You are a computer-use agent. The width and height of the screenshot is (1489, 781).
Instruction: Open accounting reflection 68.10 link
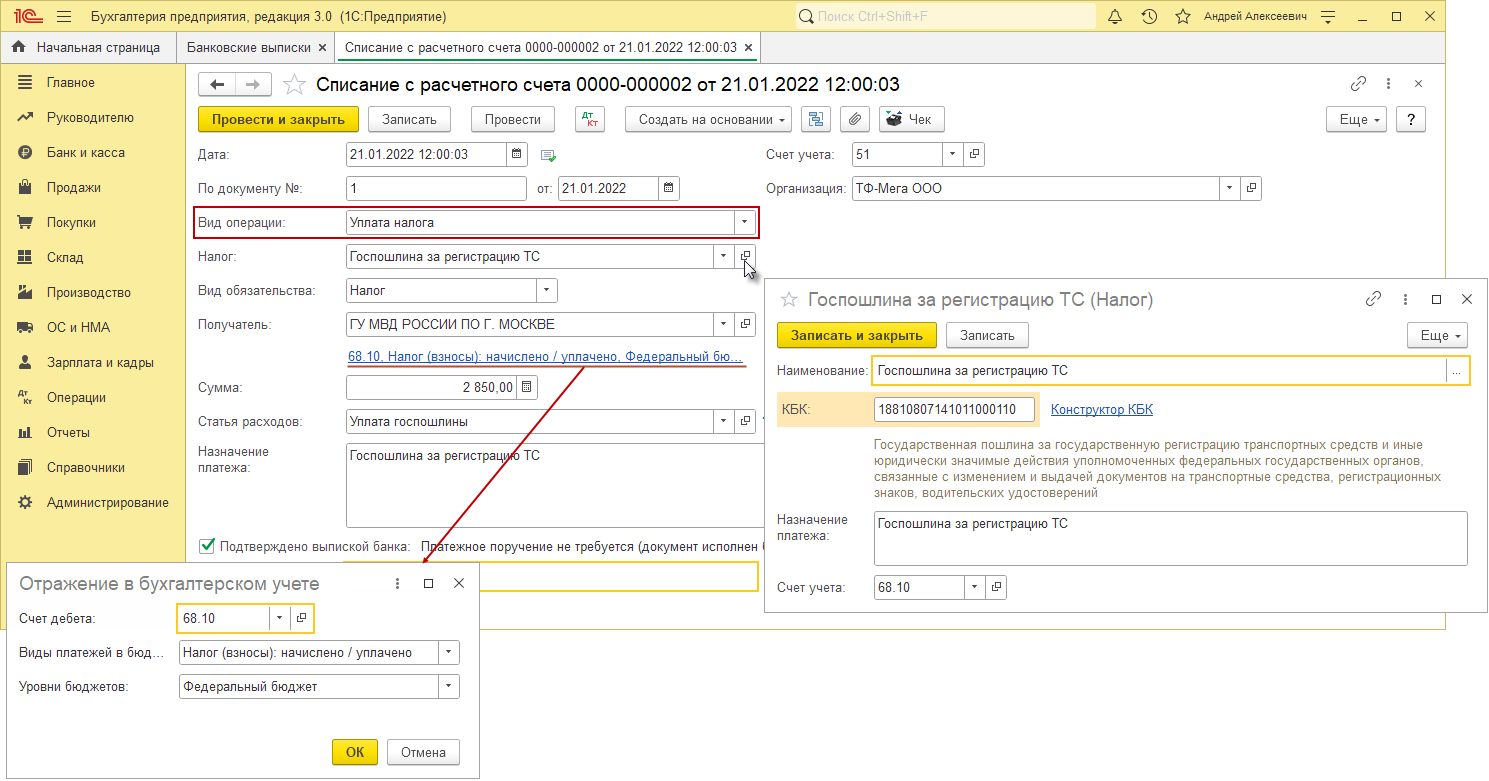(x=546, y=356)
